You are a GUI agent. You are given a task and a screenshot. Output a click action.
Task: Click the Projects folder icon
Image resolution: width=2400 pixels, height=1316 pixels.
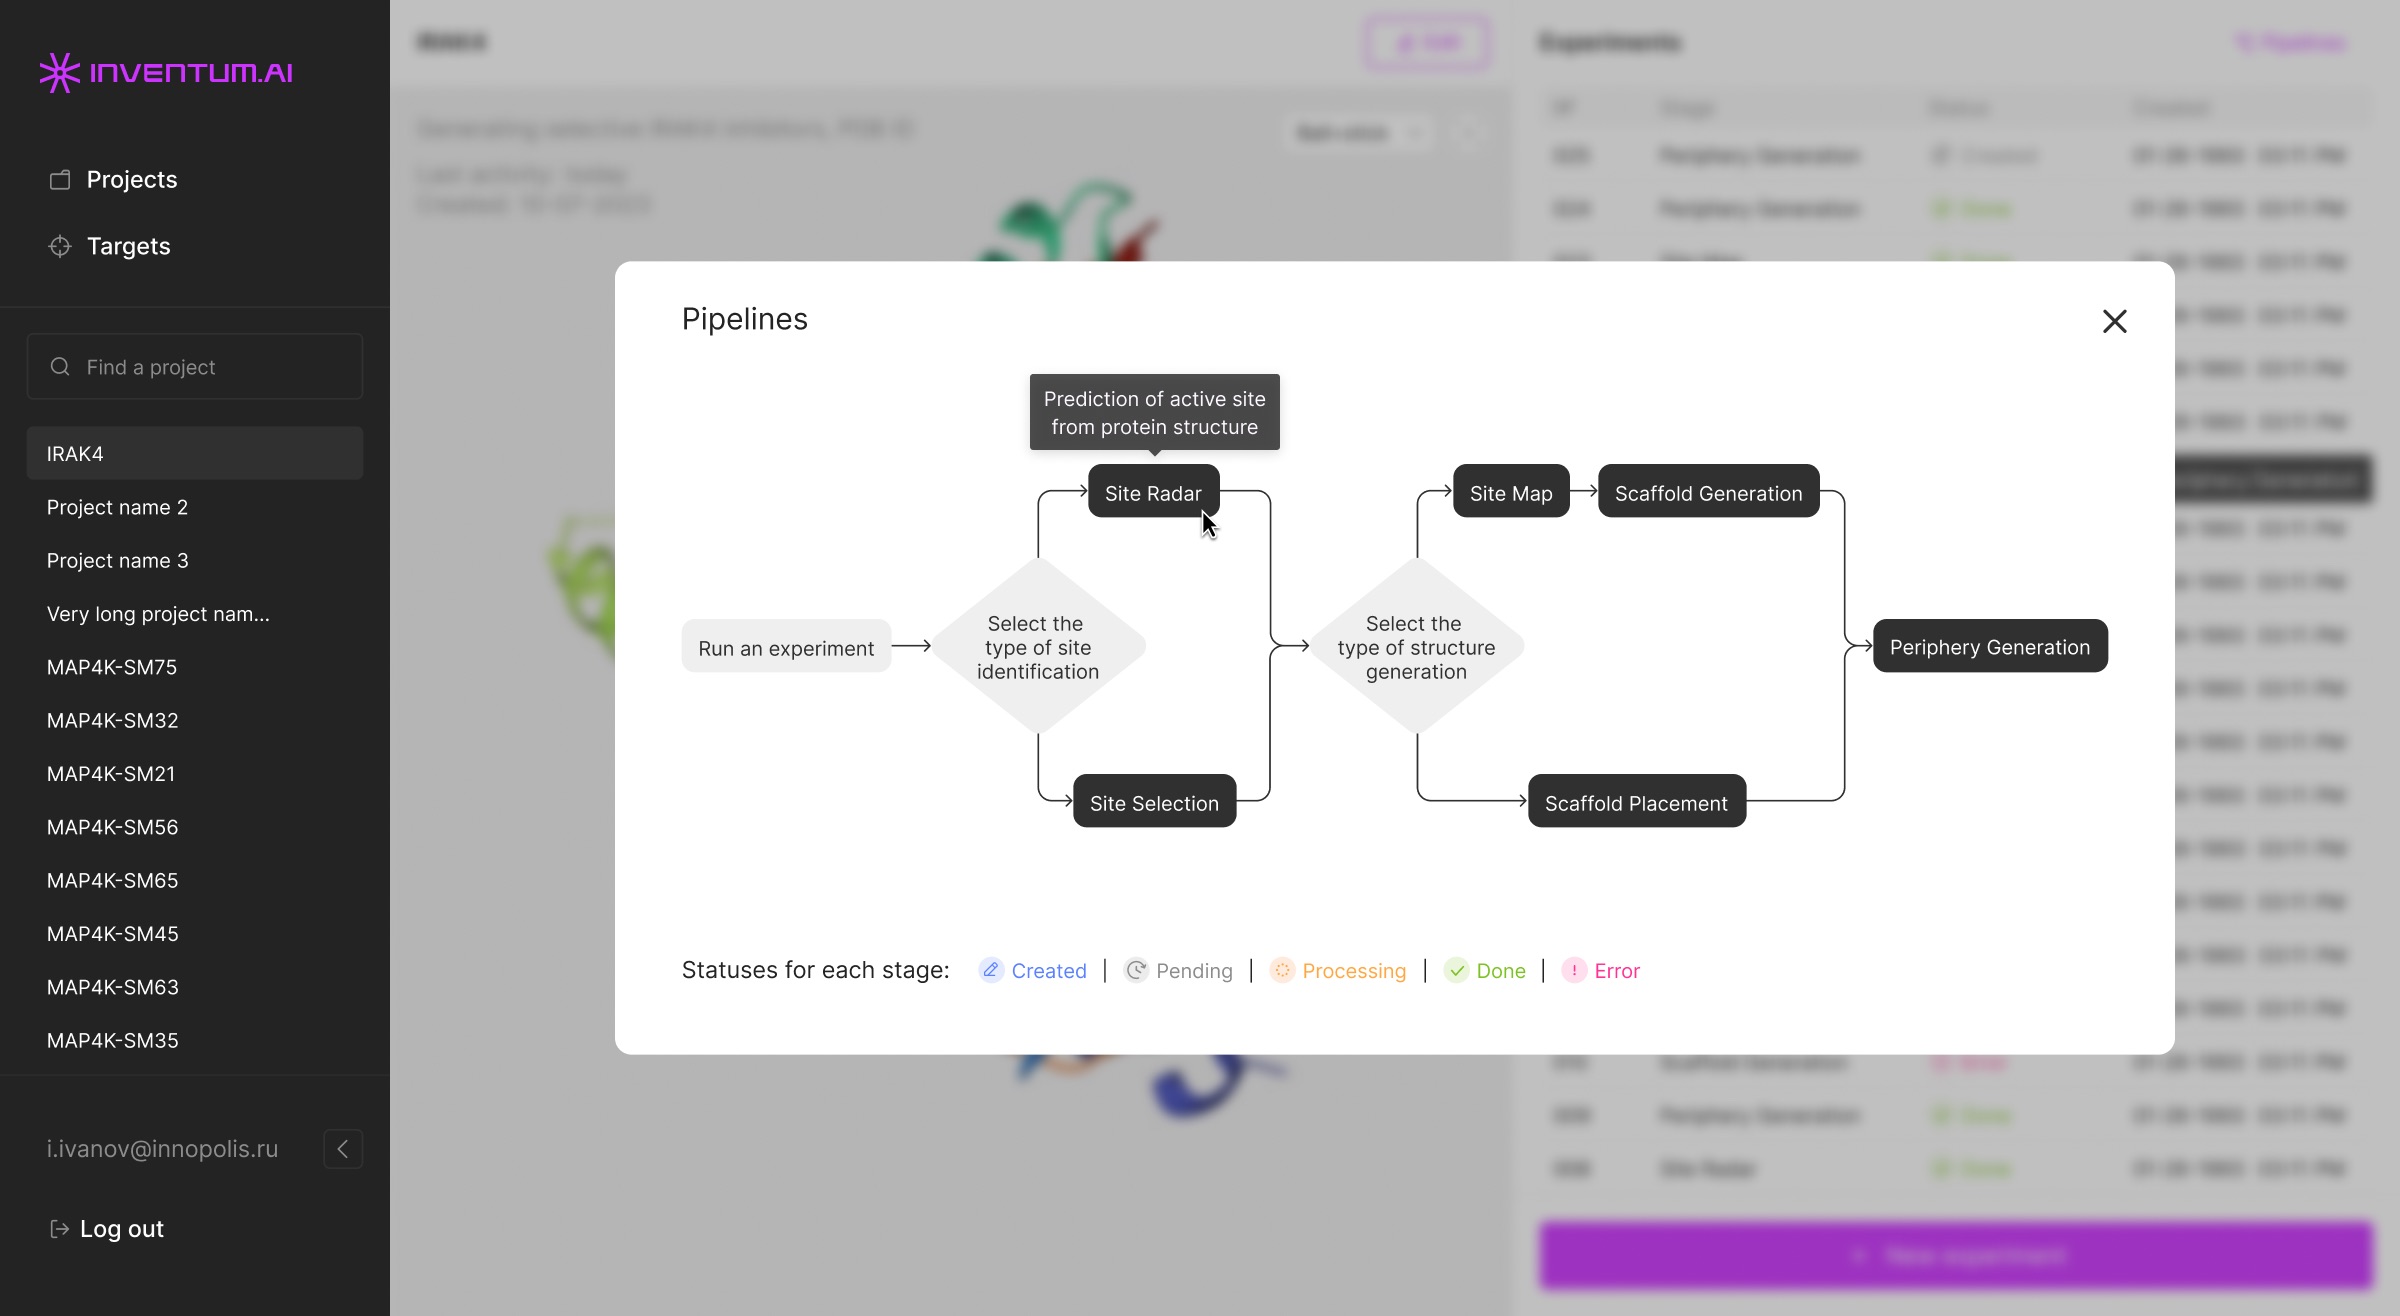click(60, 179)
